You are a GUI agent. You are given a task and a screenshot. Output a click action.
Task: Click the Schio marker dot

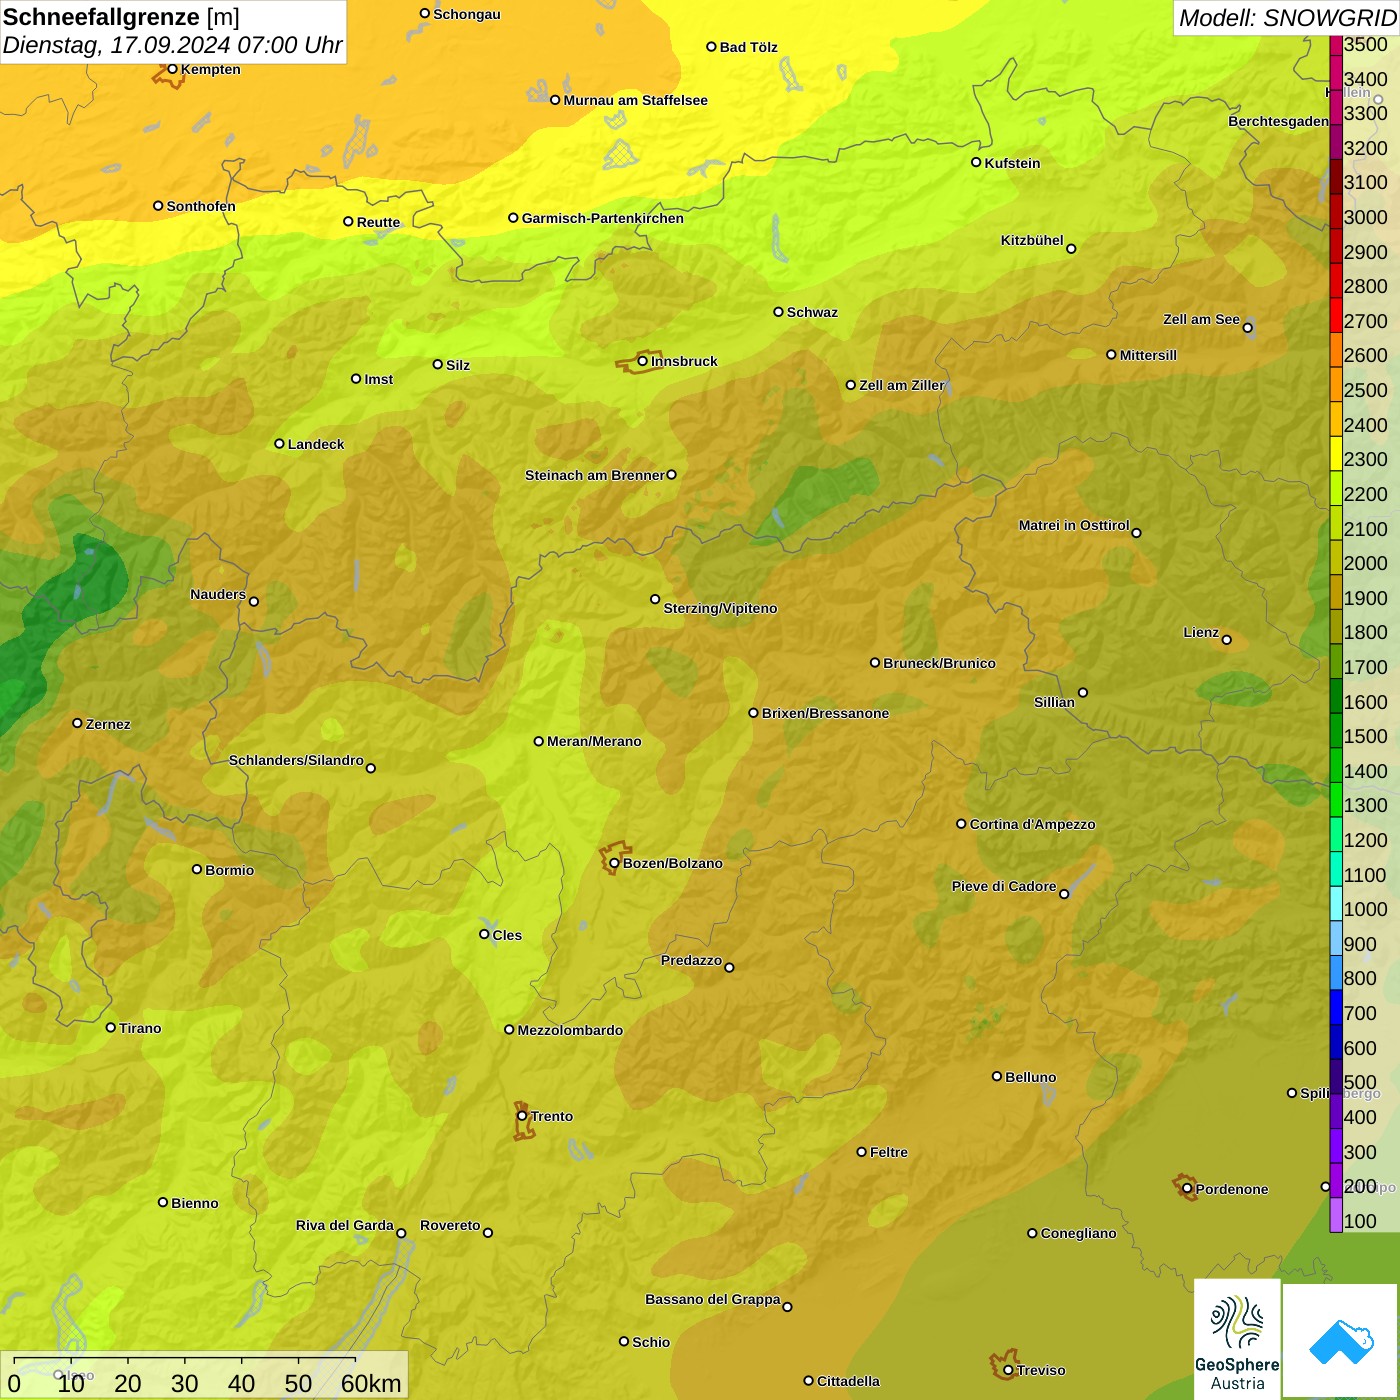tap(624, 1342)
